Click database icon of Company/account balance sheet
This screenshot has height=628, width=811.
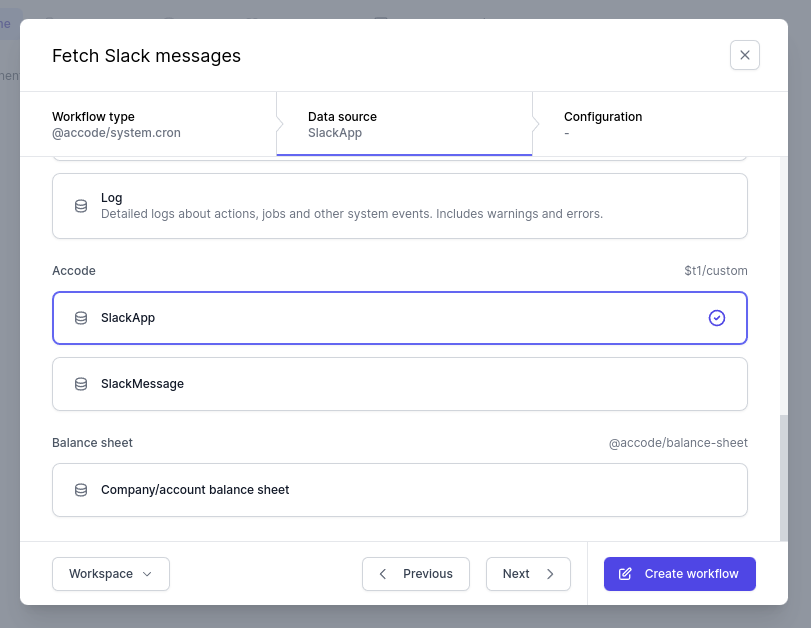pos(81,490)
